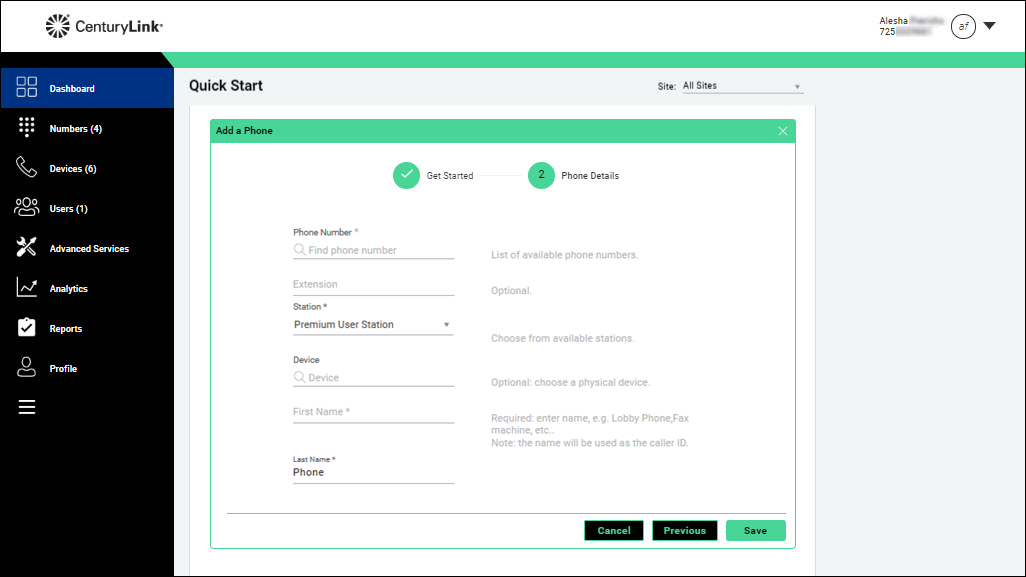Click the Users people icon
Image resolution: width=1026 pixels, height=577 pixels.
click(x=27, y=208)
